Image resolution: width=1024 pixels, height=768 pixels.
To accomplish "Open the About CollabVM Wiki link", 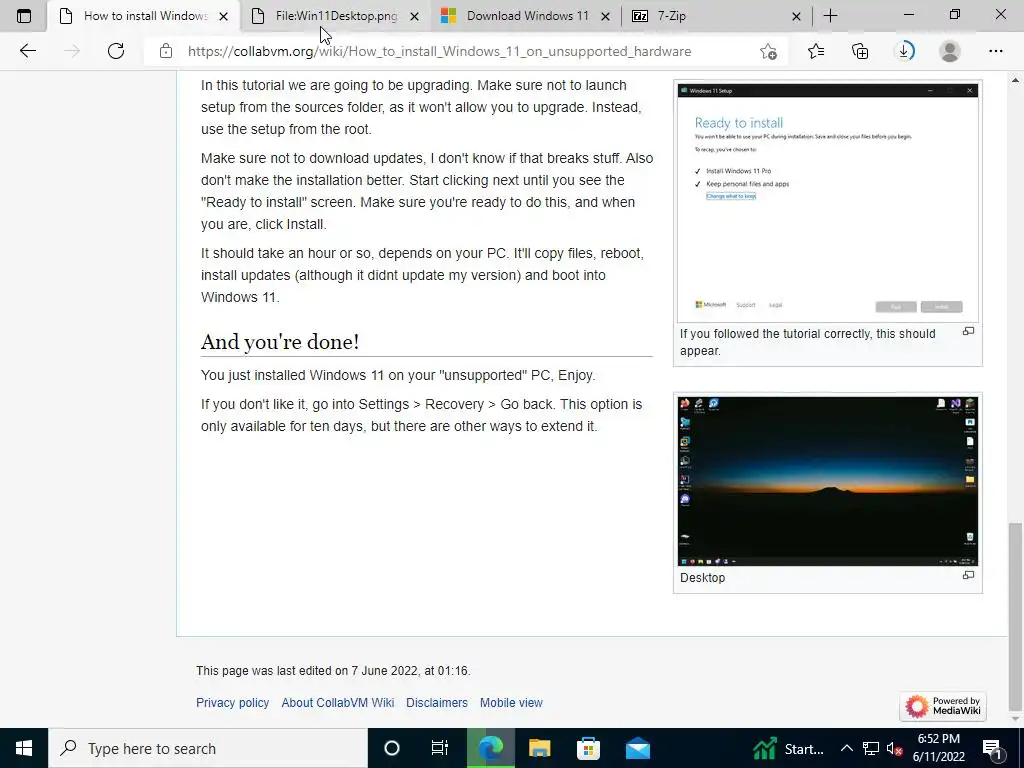I will (338, 703).
